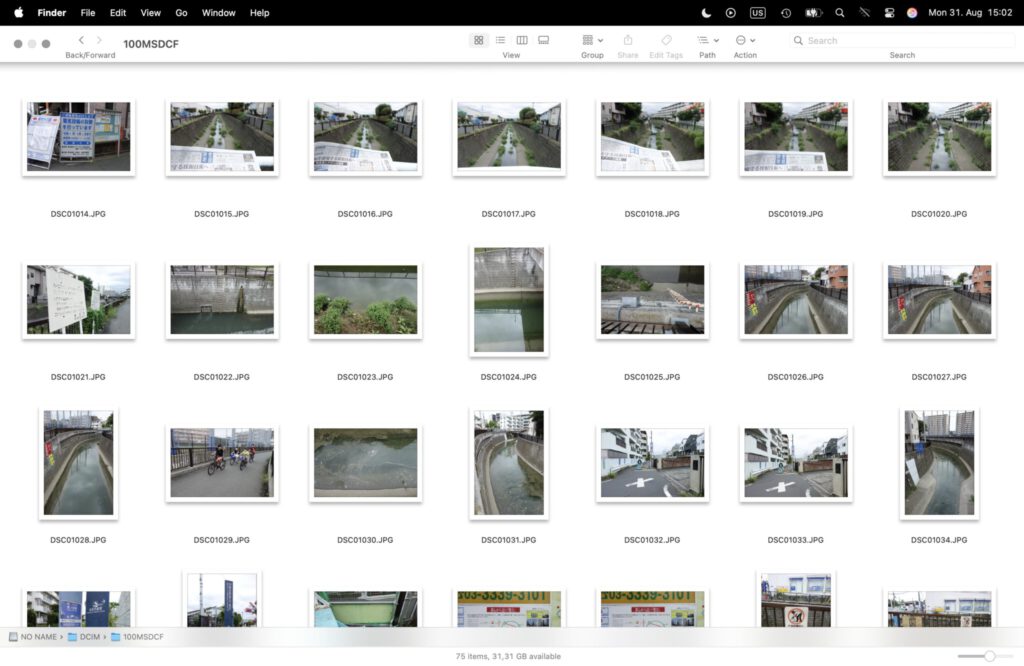The width and height of the screenshot is (1024, 666).
Task: Select thumbnail DSC01023.JPG
Action: pos(366,300)
